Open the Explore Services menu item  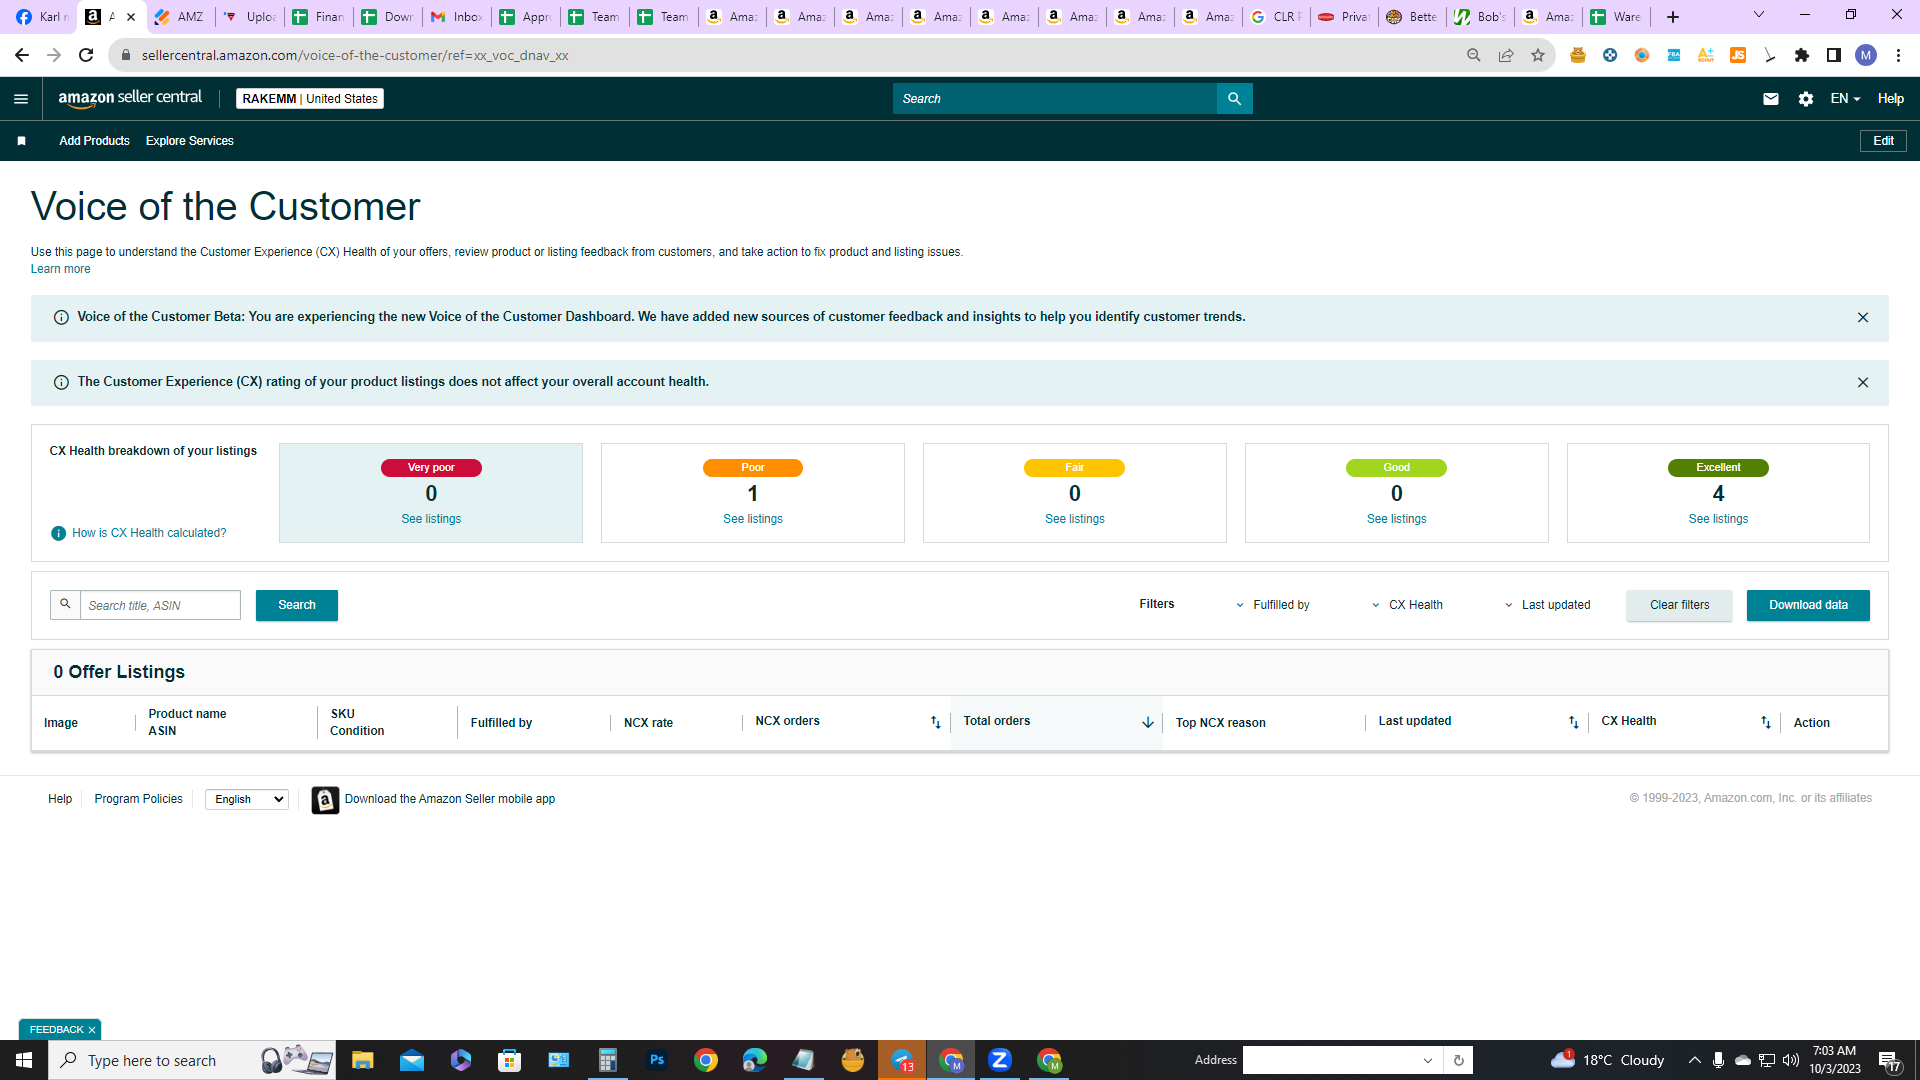pyautogui.click(x=189, y=141)
